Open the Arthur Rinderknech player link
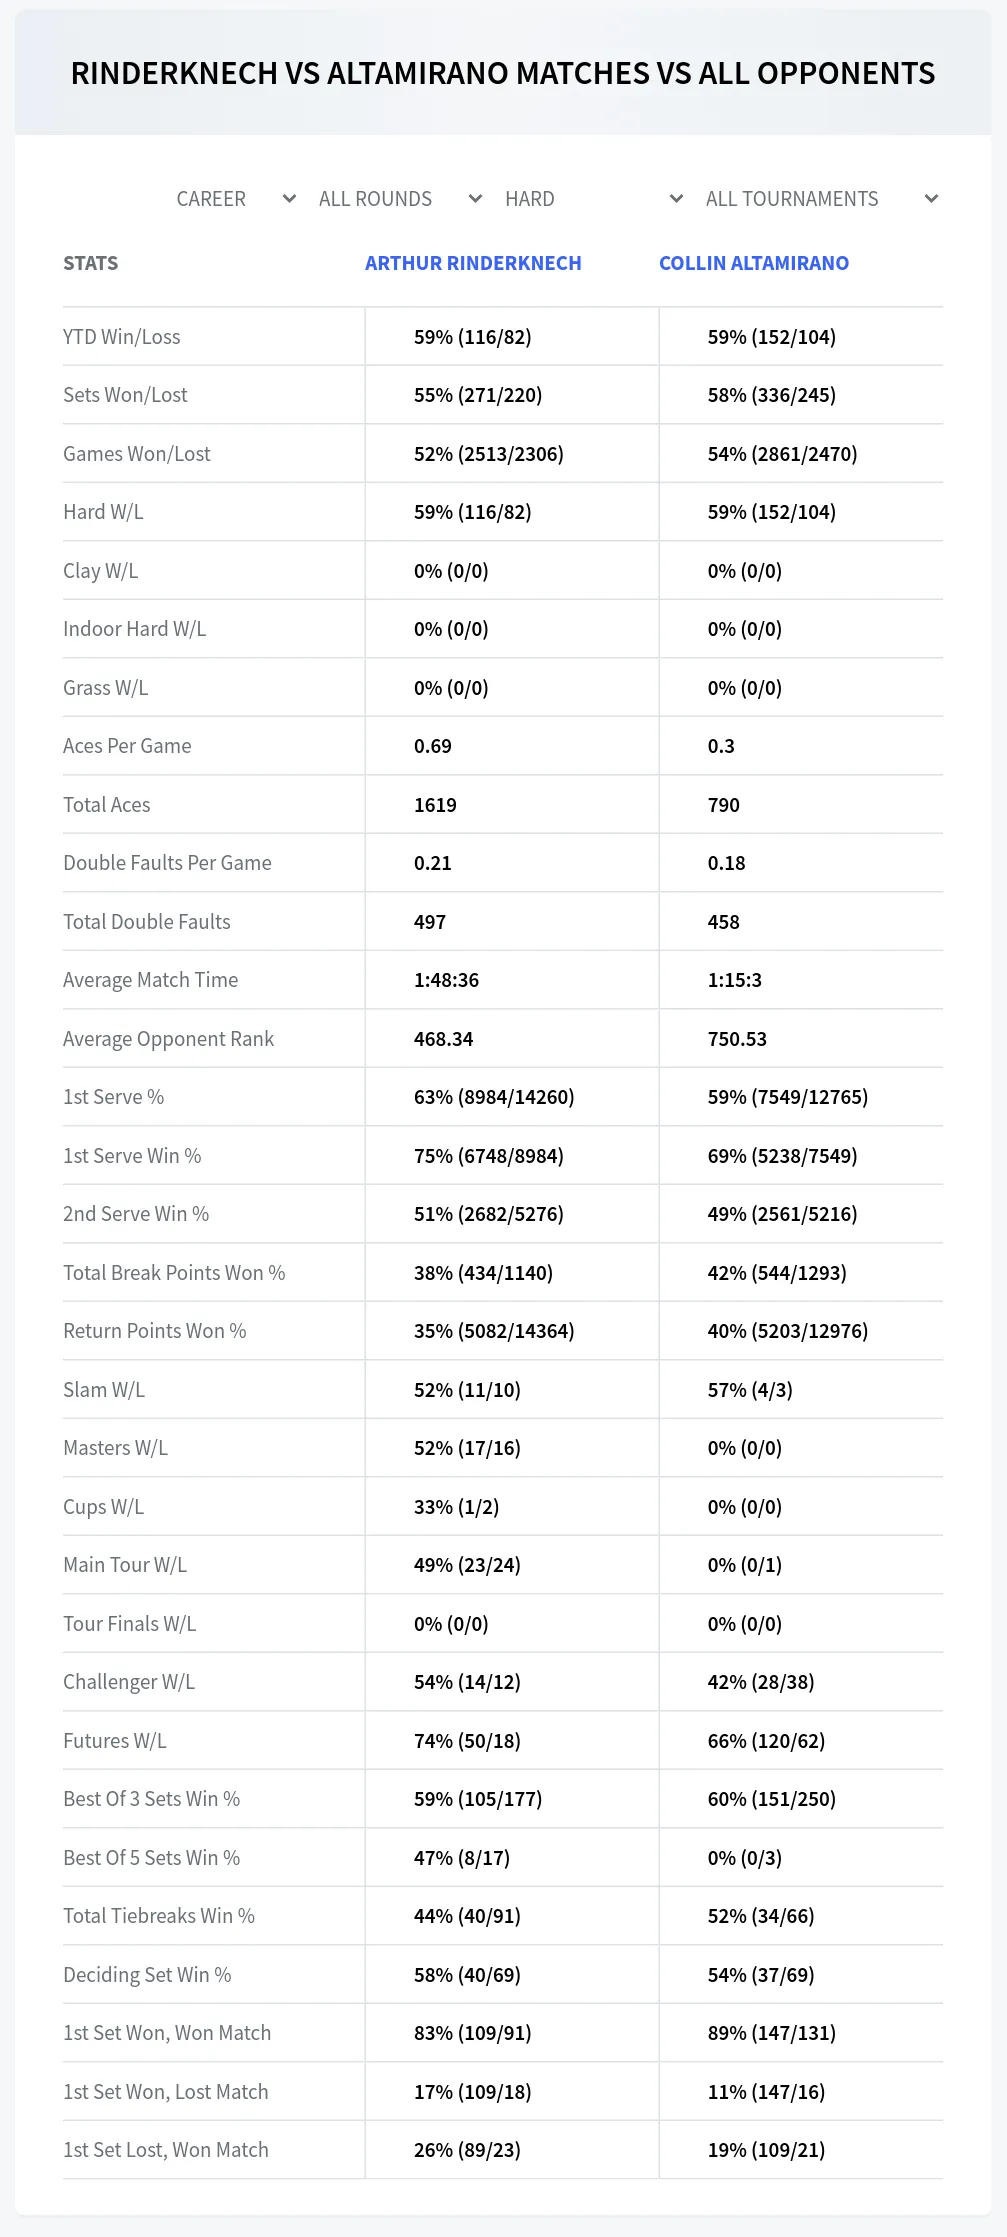Image resolution: width=1007 pixels, height=2237 pixels. point(473,263)
